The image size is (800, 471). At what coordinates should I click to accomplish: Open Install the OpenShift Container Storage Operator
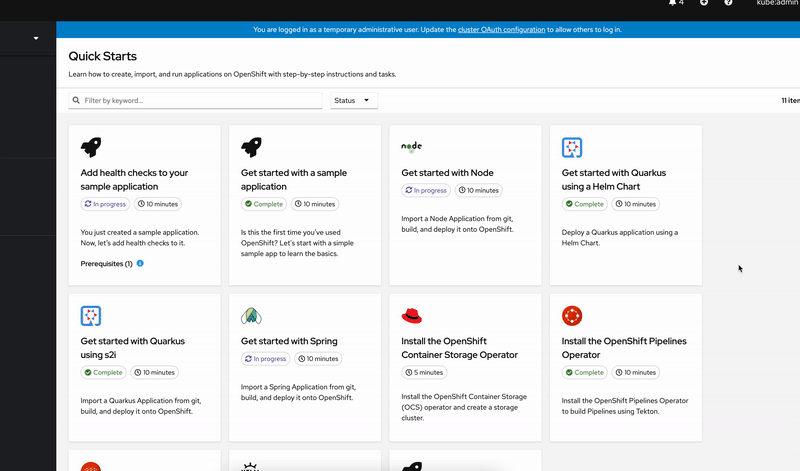pyautogui.click(x=459, y=347)
